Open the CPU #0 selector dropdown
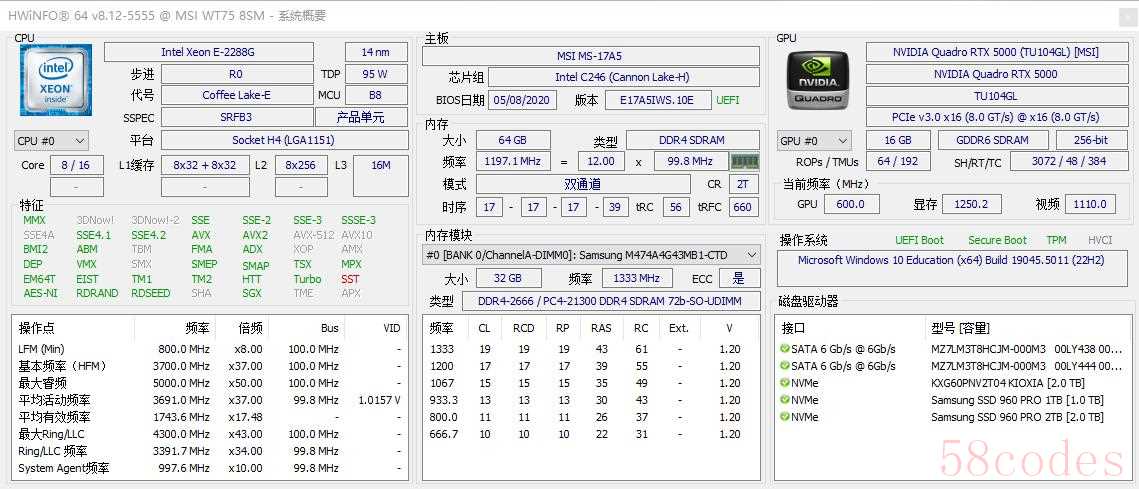Screen dimensions: 1139x489 click(51, 141)
